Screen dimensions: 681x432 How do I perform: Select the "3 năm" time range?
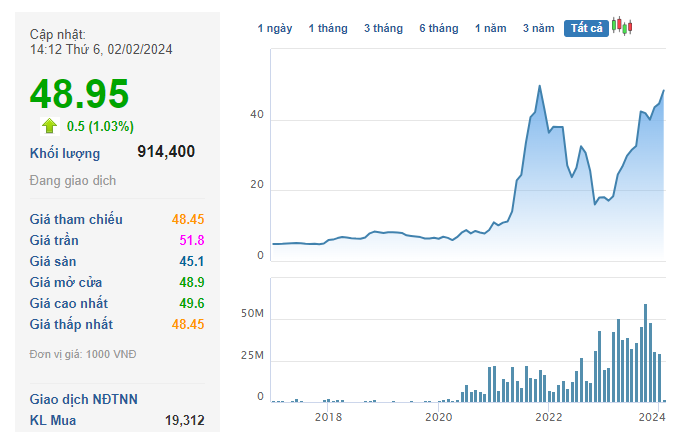pyautogui.click(x=538, y=29)
